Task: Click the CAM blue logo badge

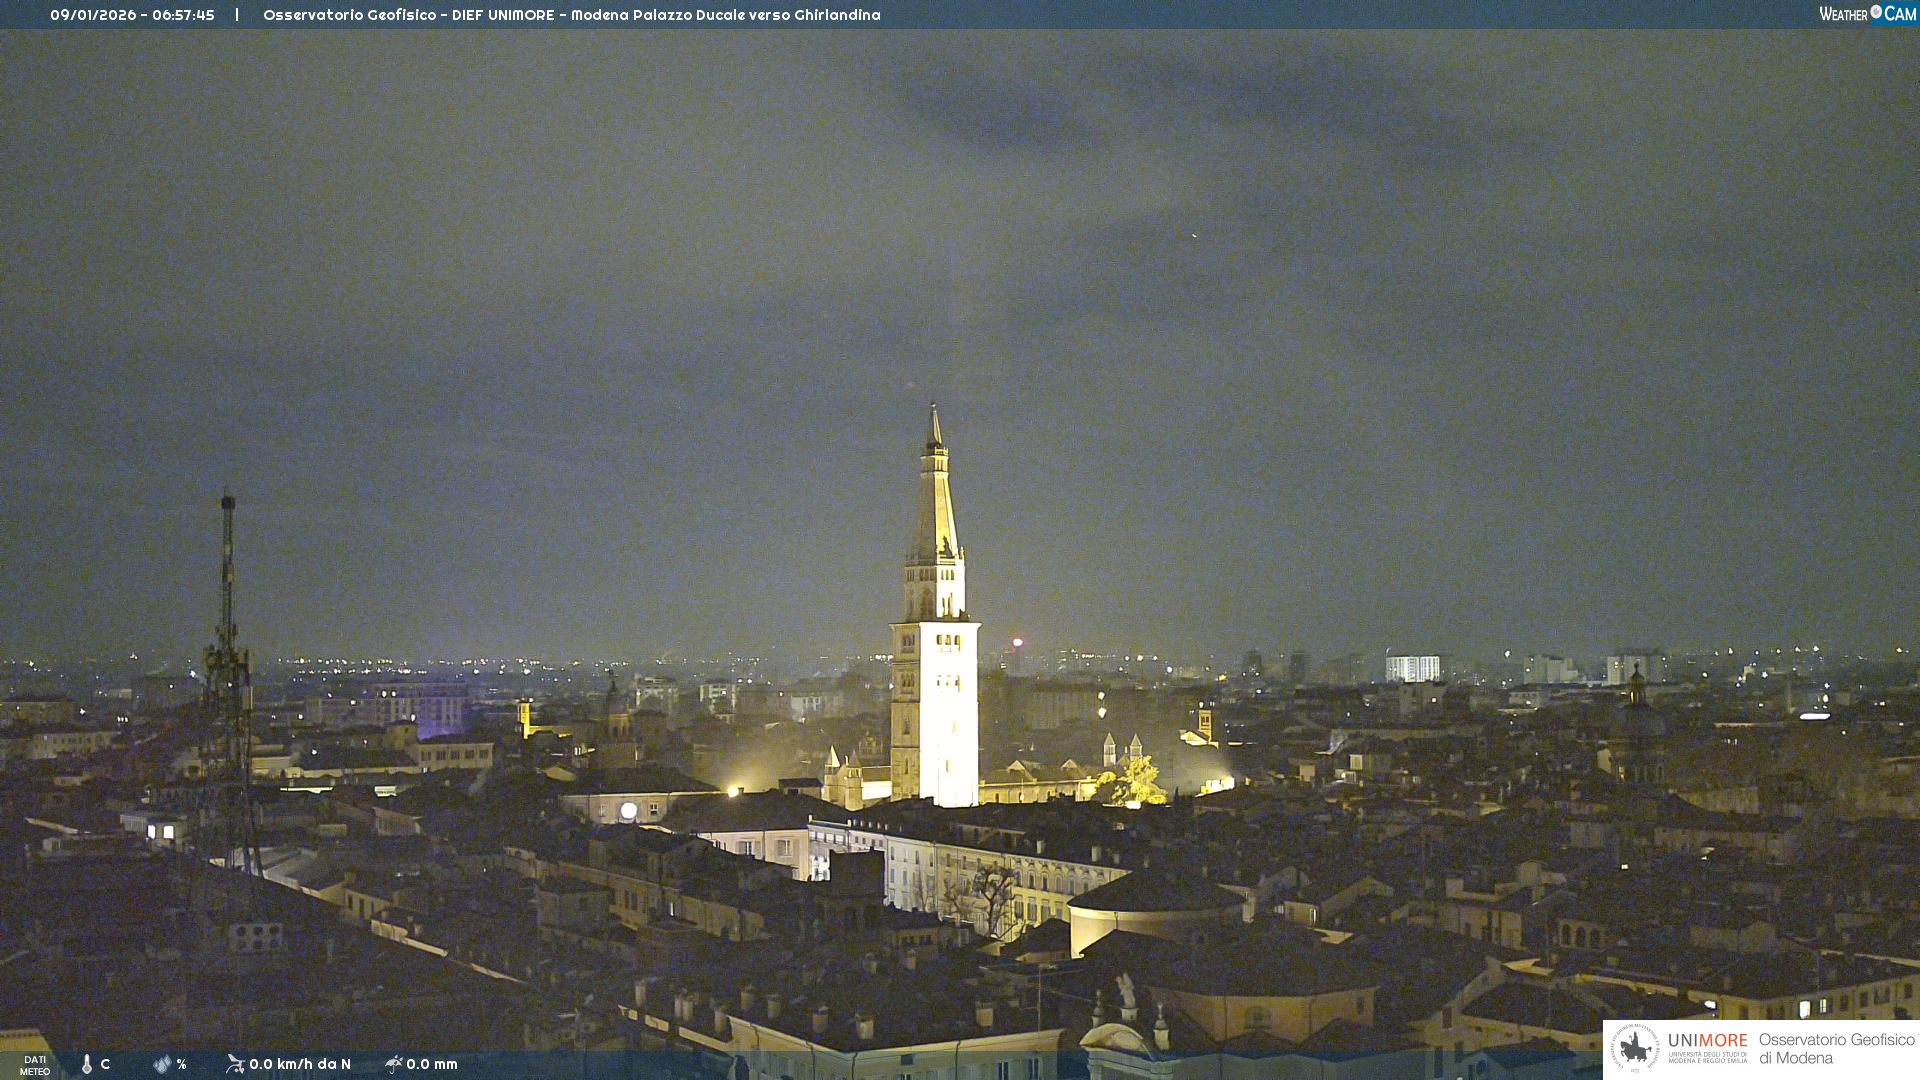Action: (1900, 14)
